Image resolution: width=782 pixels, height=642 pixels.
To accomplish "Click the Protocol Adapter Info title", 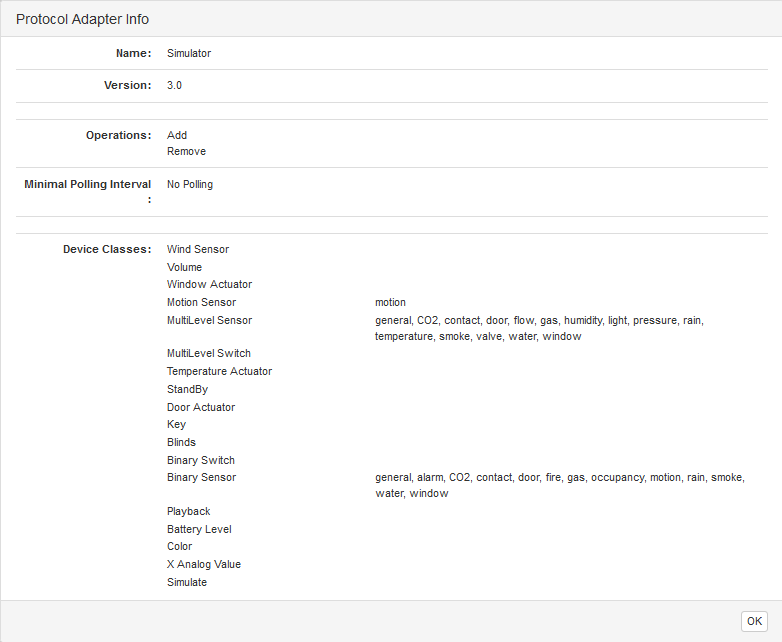I will (82, 19).
